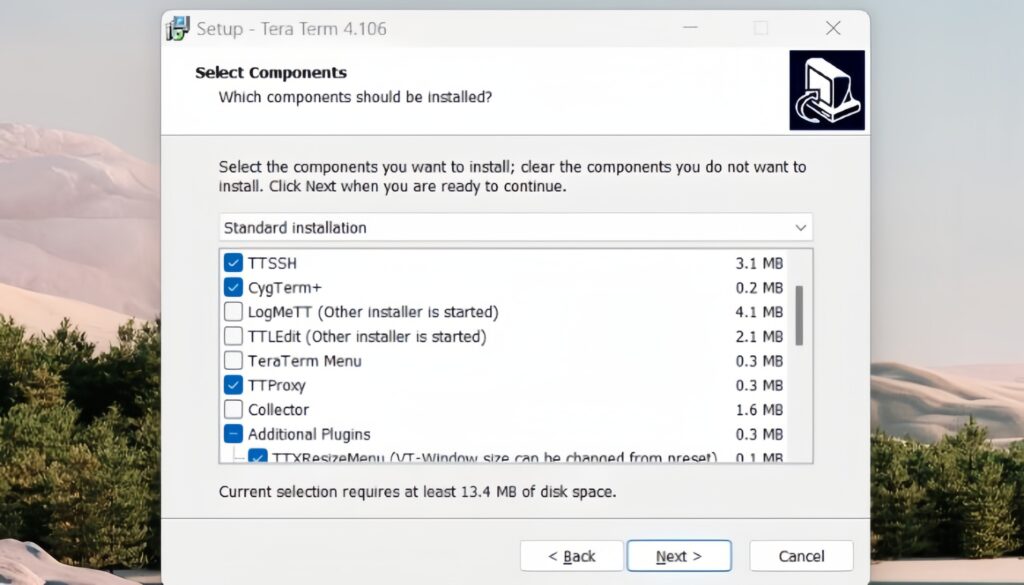This screenshot has width=1024, height=585.
Task: Open the Standard installation dropdown
Action: [516, 227]
